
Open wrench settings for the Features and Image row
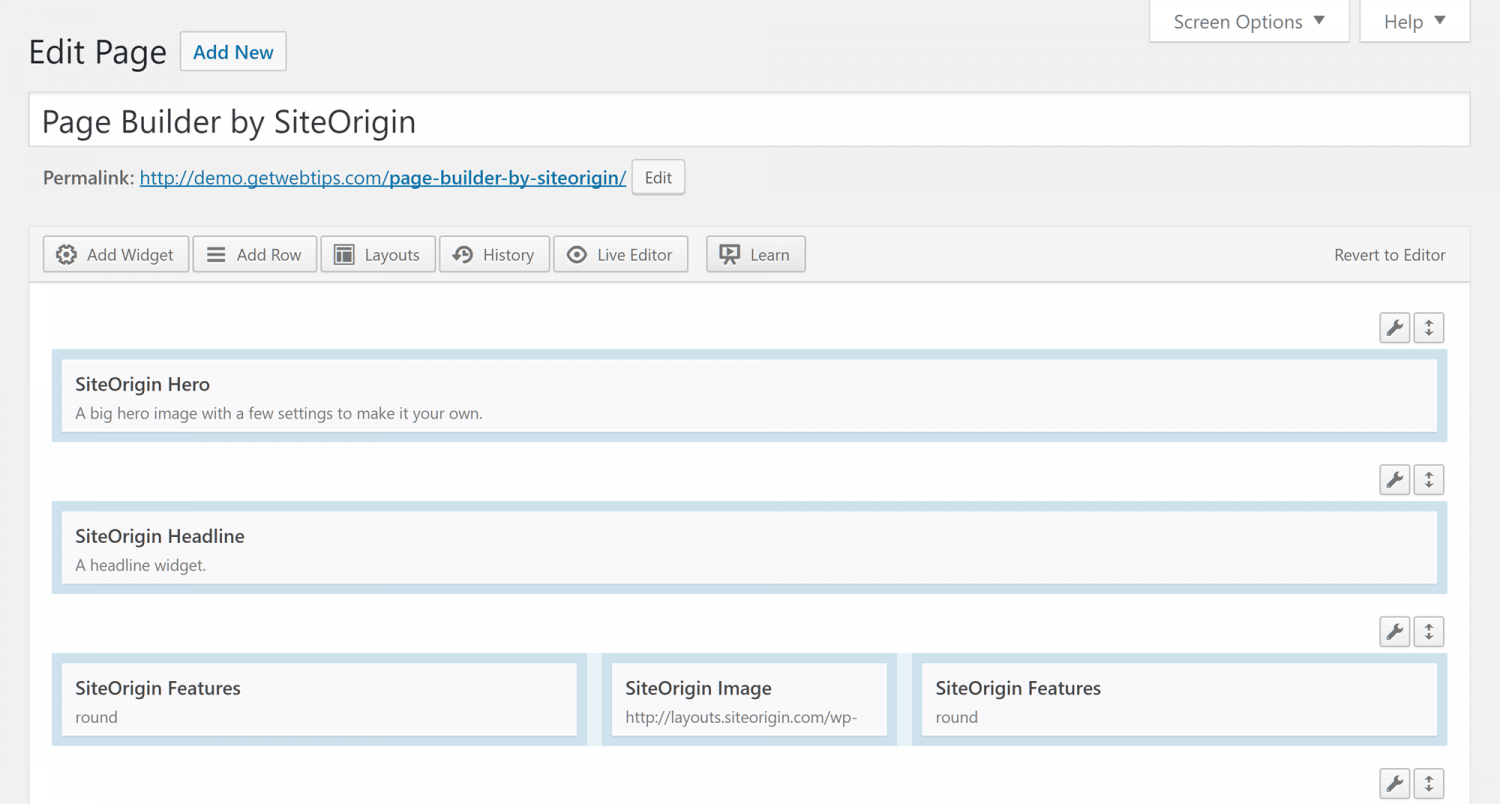[1394, 632]
